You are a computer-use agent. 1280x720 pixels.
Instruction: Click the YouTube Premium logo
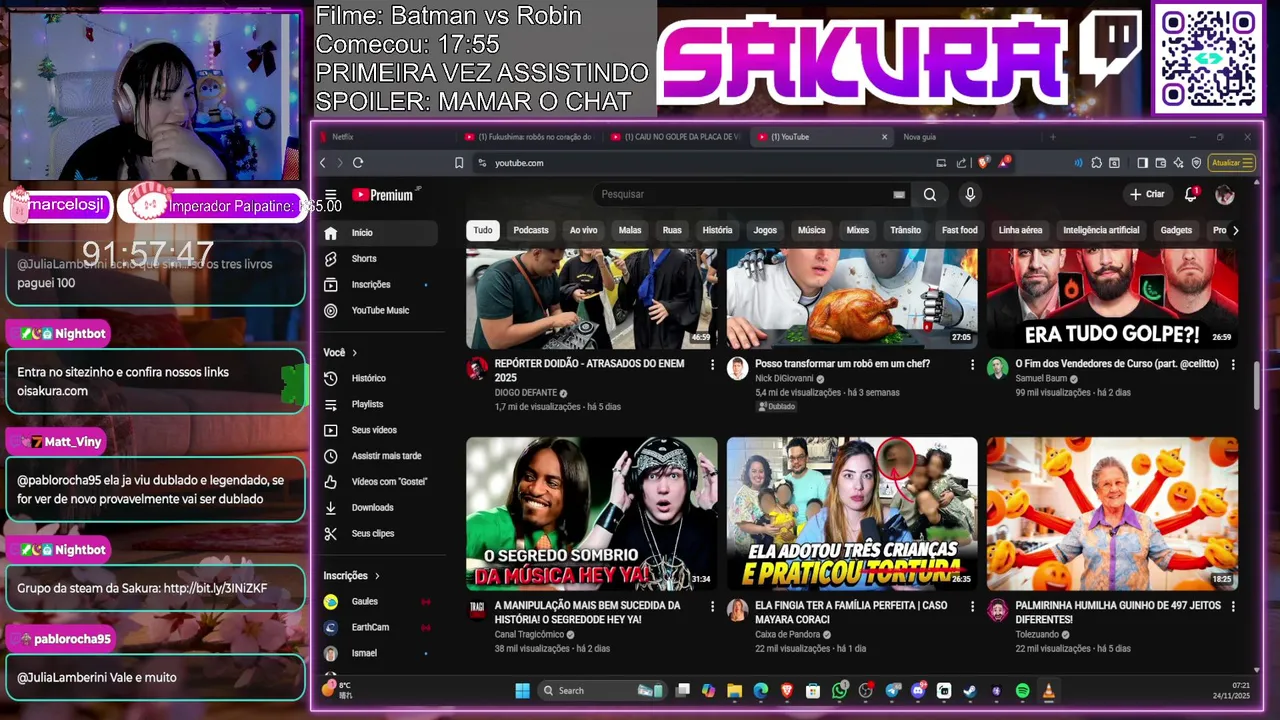point(386,195)
